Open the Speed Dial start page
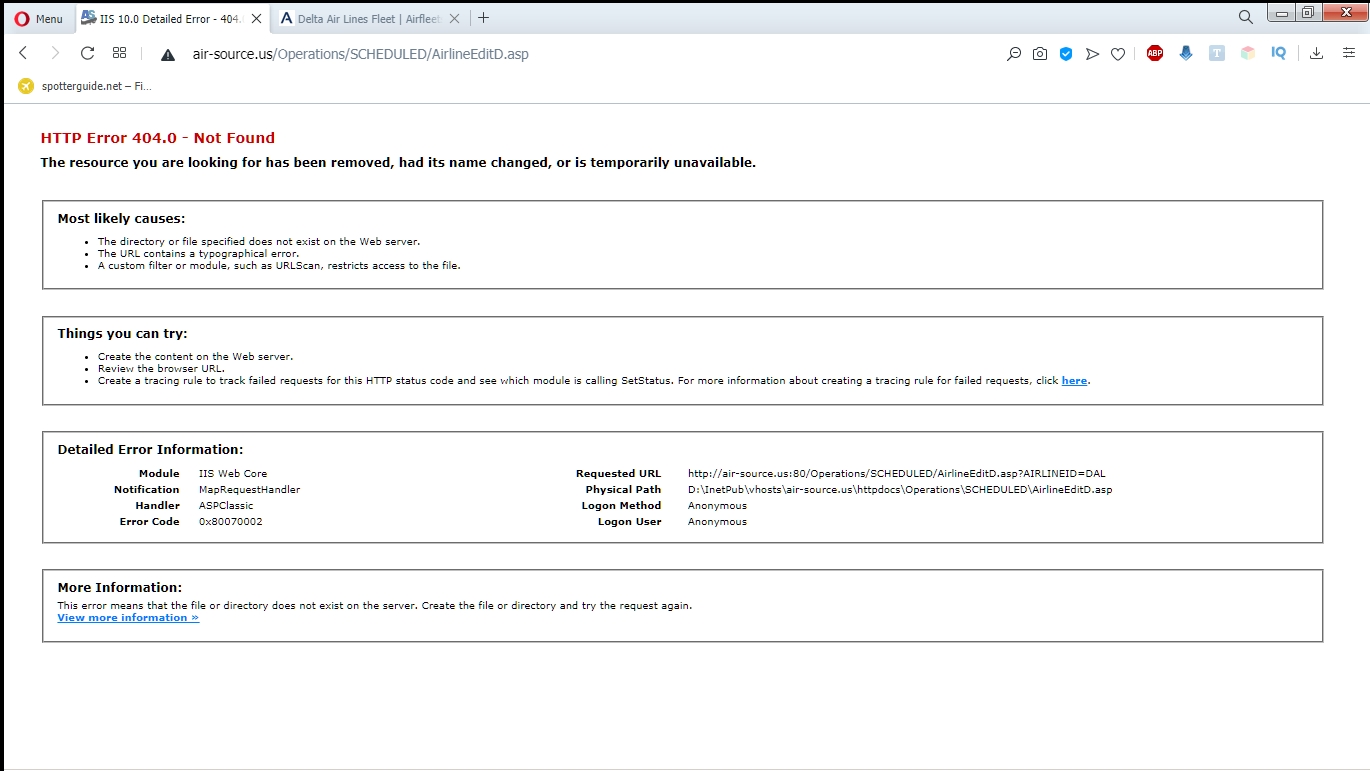The width and height of the screenshot is (1370, 771). click(119, 53)
